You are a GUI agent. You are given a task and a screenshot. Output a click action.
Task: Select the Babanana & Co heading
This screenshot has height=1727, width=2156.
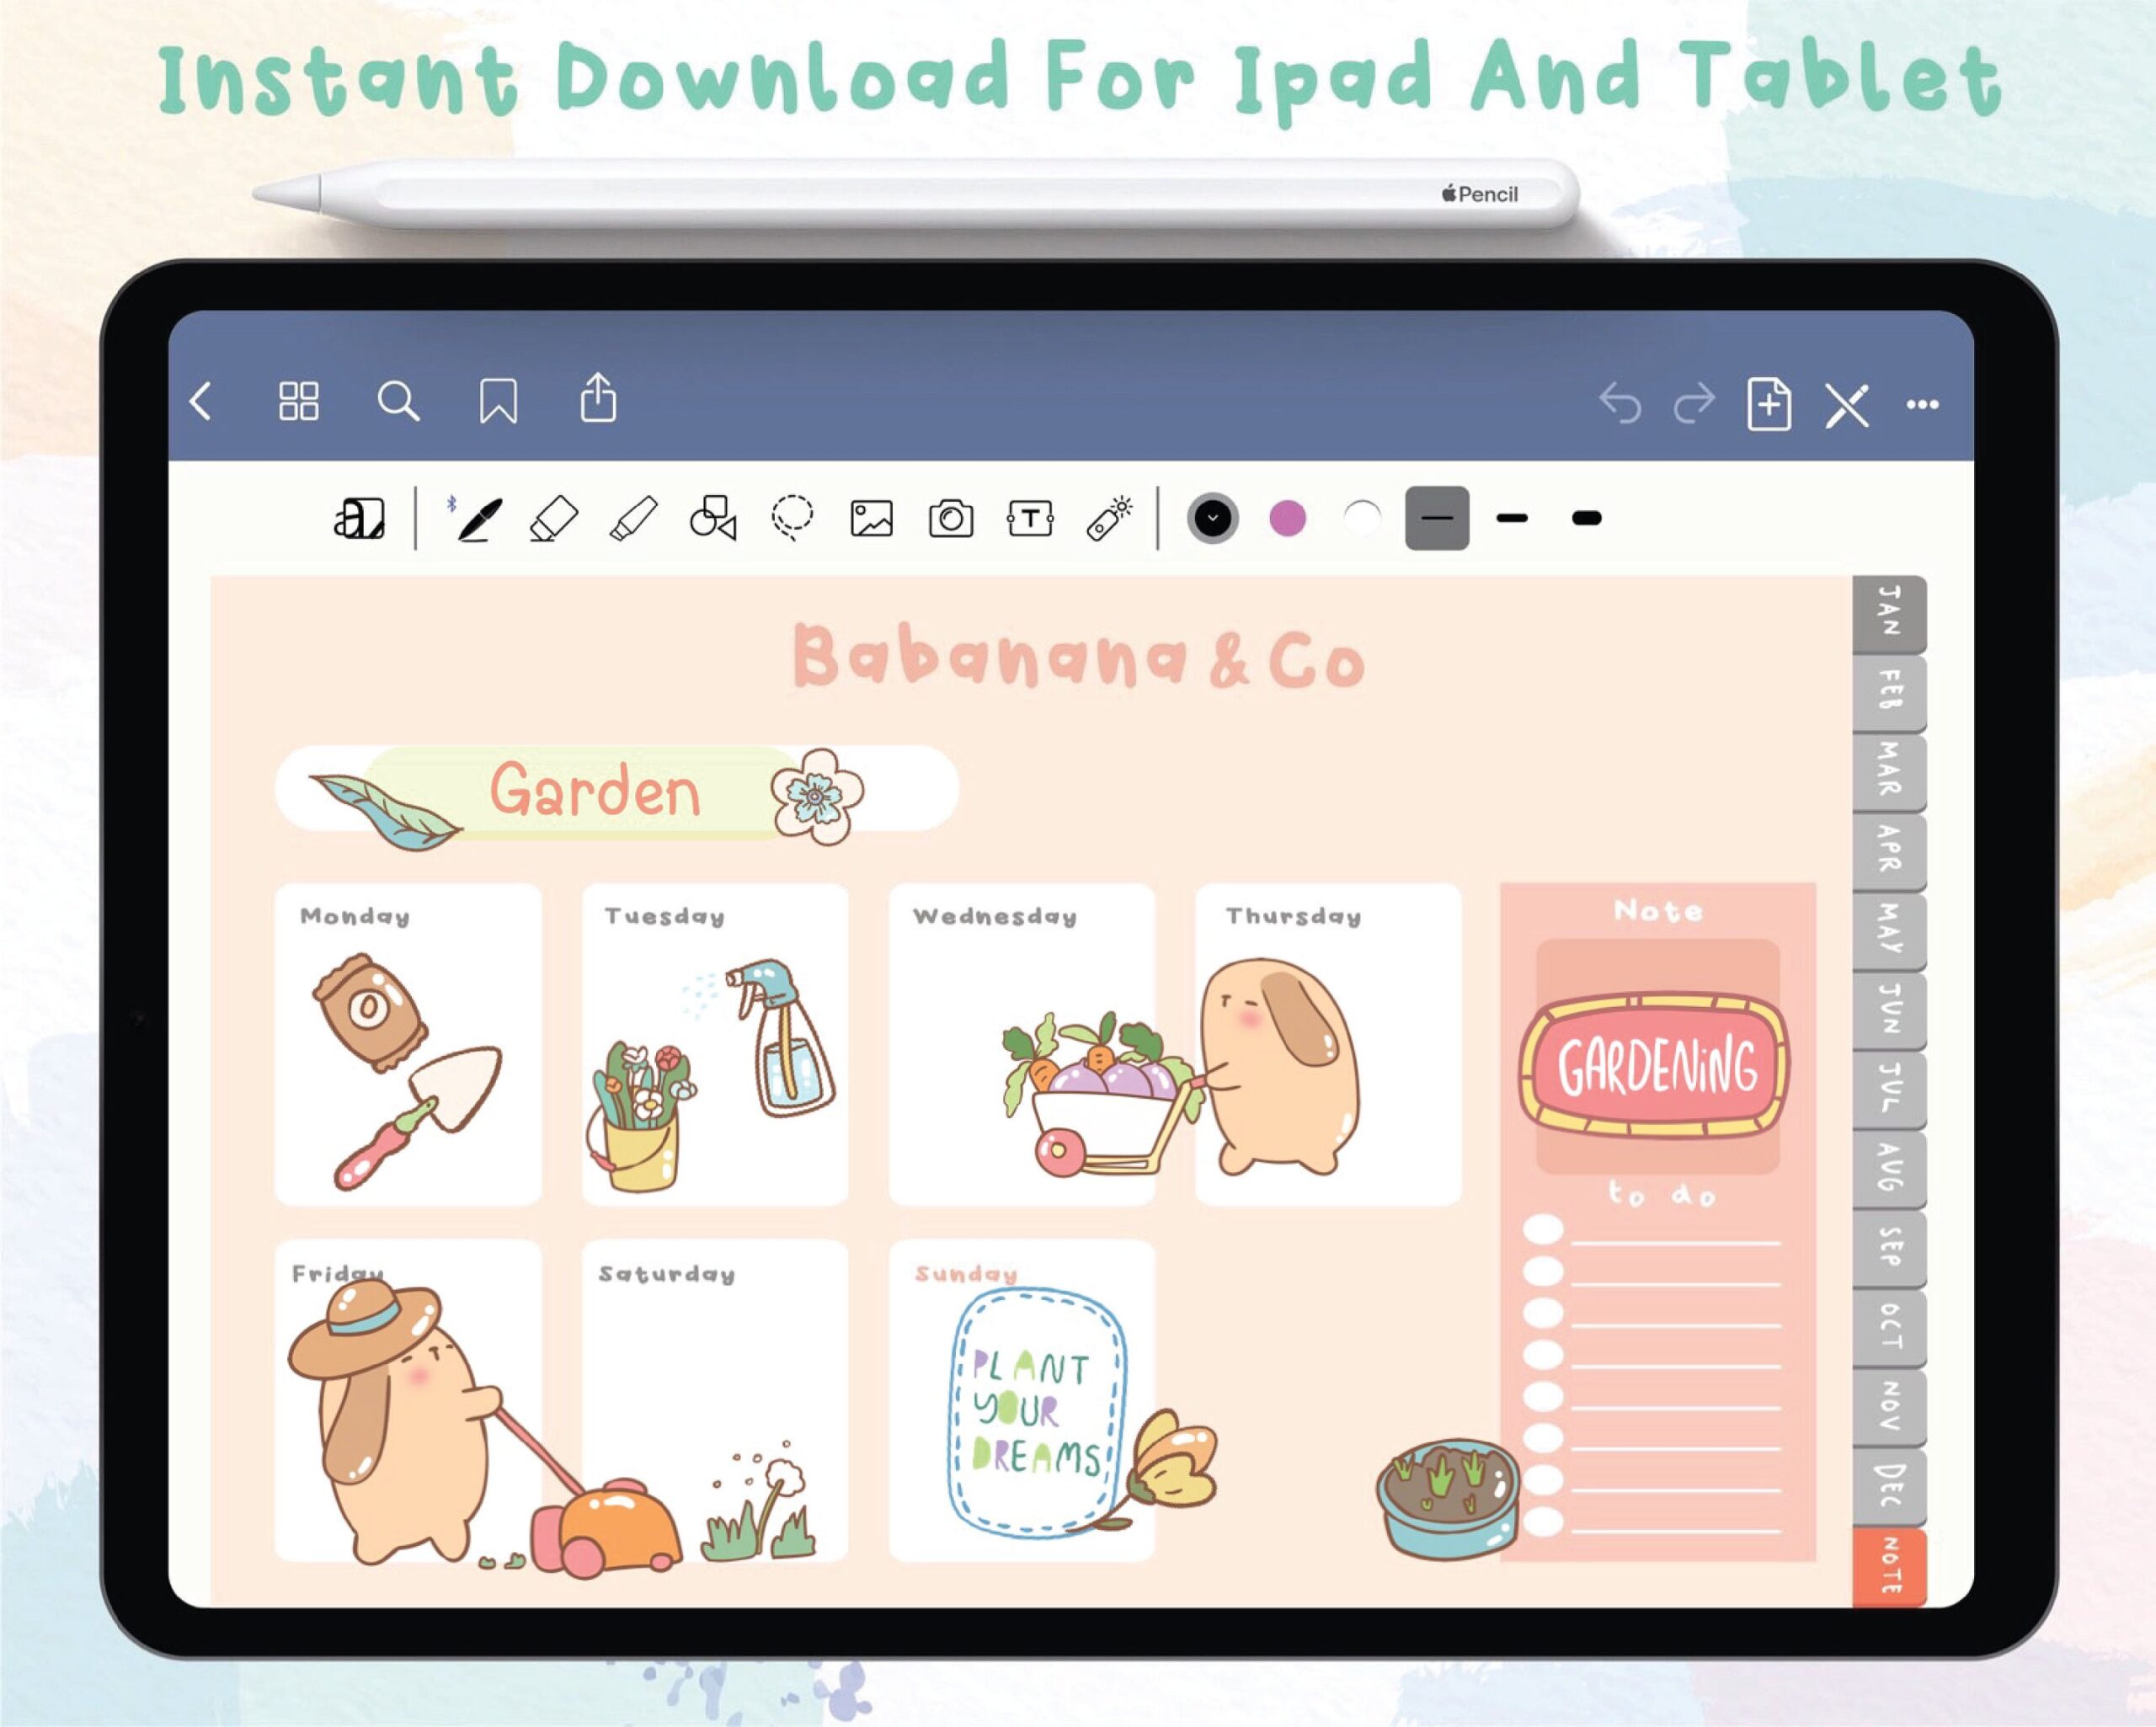coord(1079,657)
